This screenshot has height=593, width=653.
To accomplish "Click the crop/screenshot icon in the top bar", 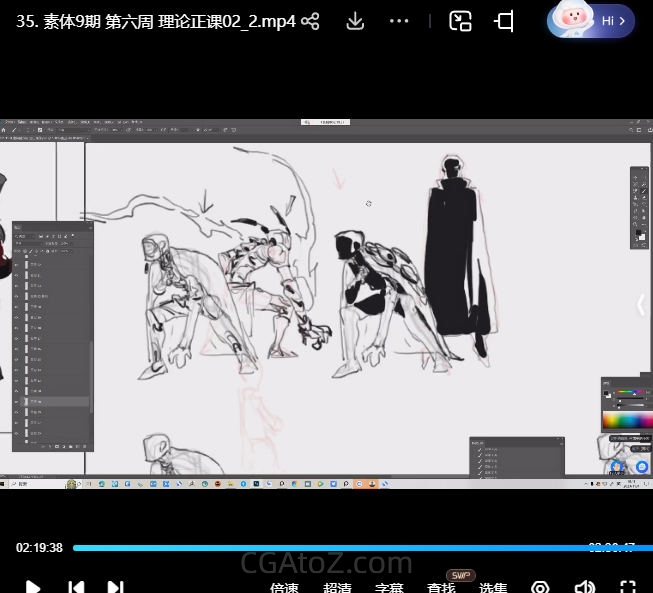I will click(x=505, y=21).
